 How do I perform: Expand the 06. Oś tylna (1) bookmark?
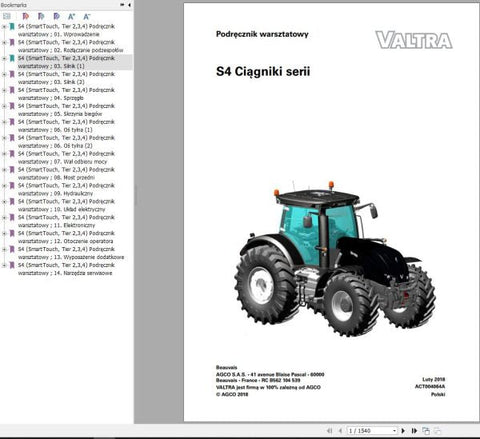pyautogui.click(x=4, y=122)
